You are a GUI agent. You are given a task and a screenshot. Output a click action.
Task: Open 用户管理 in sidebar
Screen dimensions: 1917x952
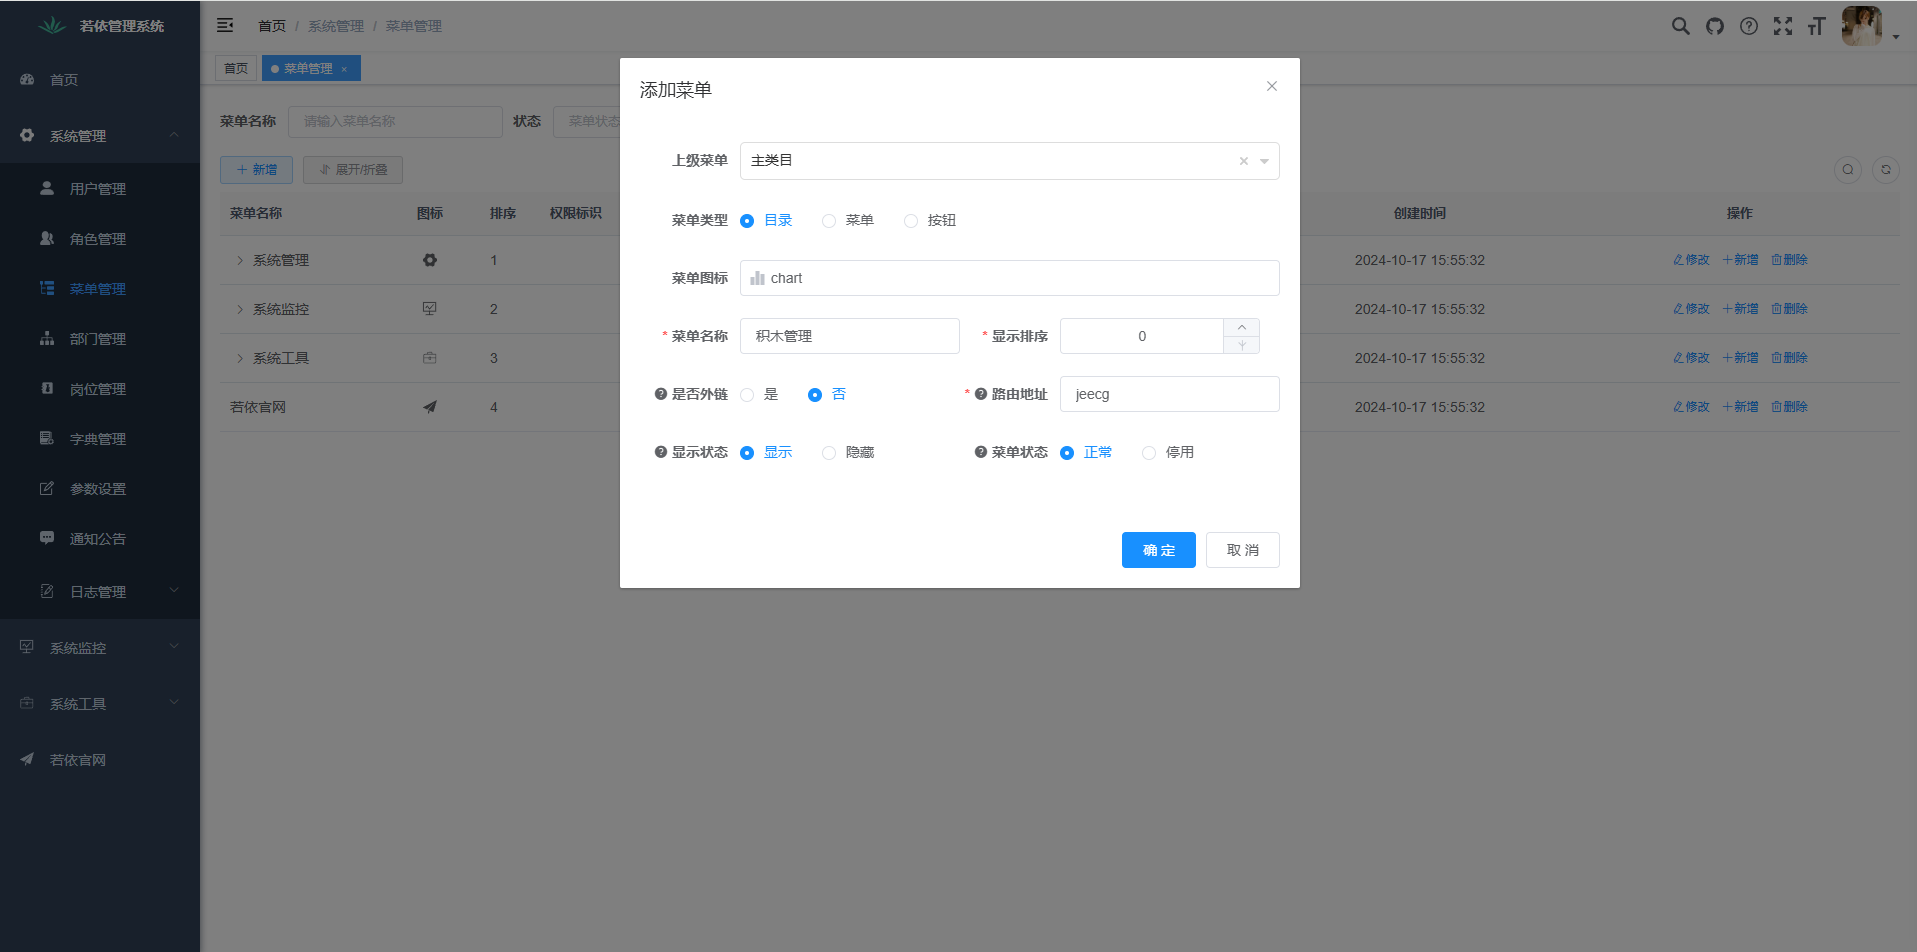pyautogui.click(x=100, y=189)
